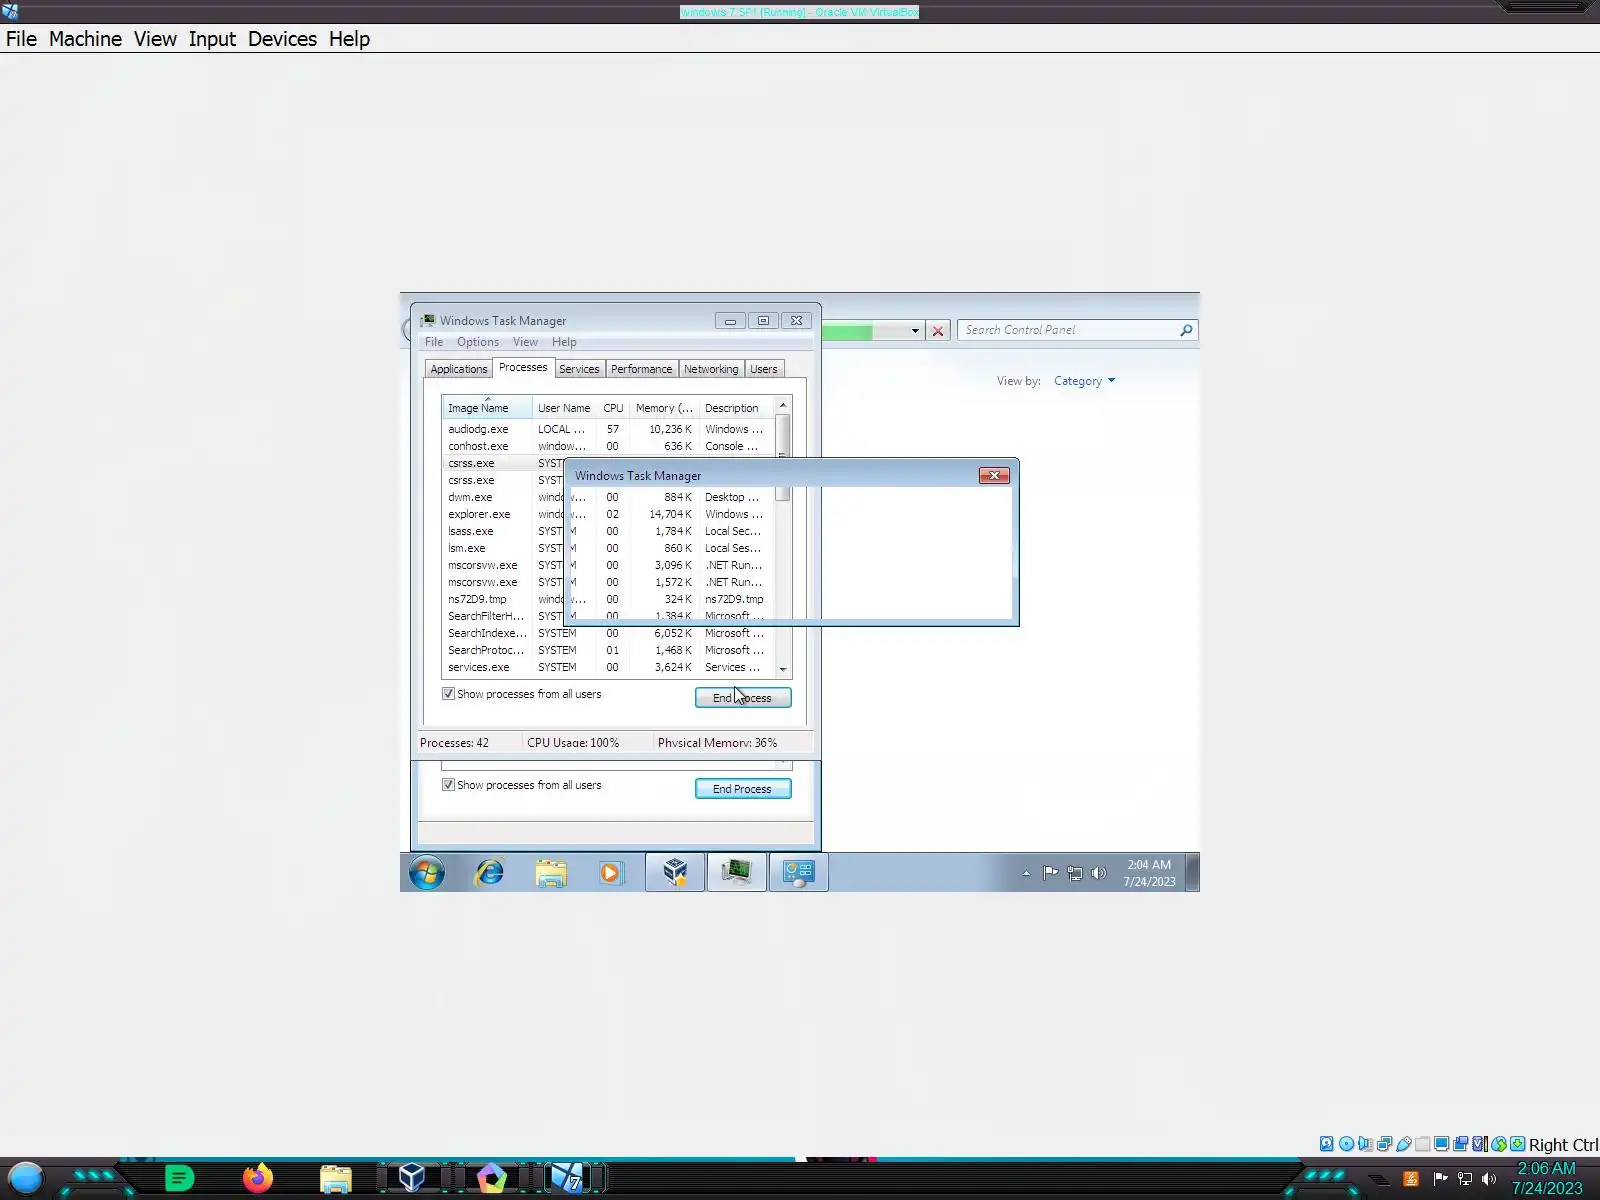Screen dimensions: 1600x1200
Task: Open Windows Explorer folder icon in the guest taskbar
Action: tap(550, 873)
